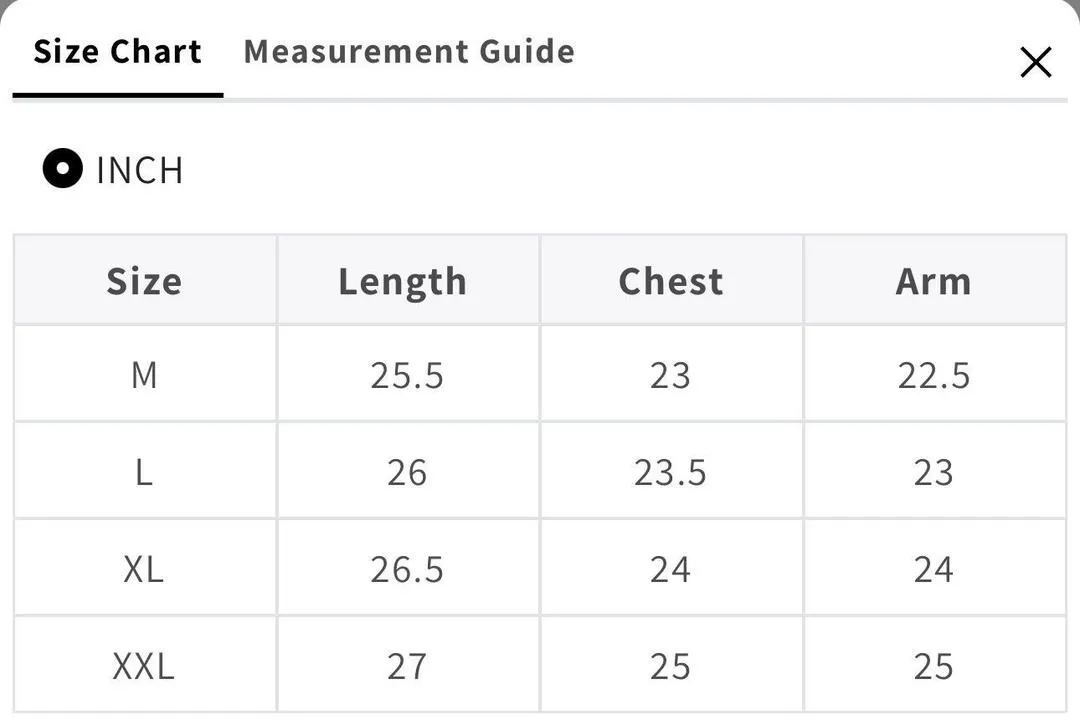Click the INCH unit label text
The width and height of the screenshot is (1080, 720).
139,170
